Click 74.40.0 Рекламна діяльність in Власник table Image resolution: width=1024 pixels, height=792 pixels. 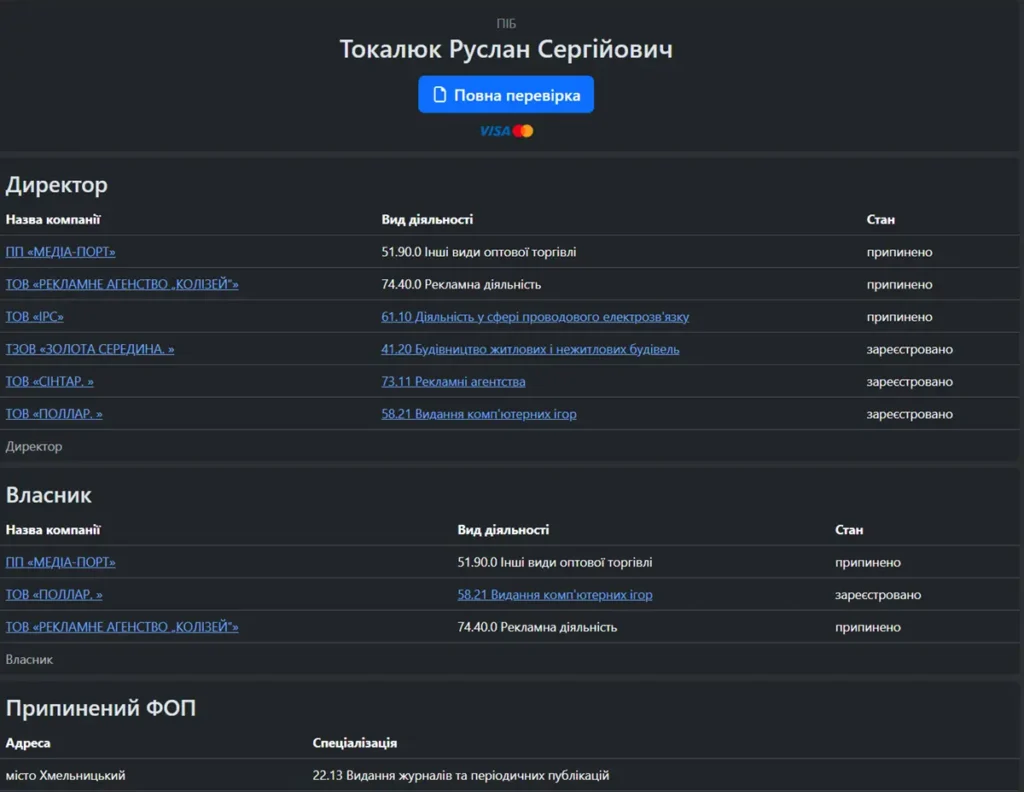(537, 627)
